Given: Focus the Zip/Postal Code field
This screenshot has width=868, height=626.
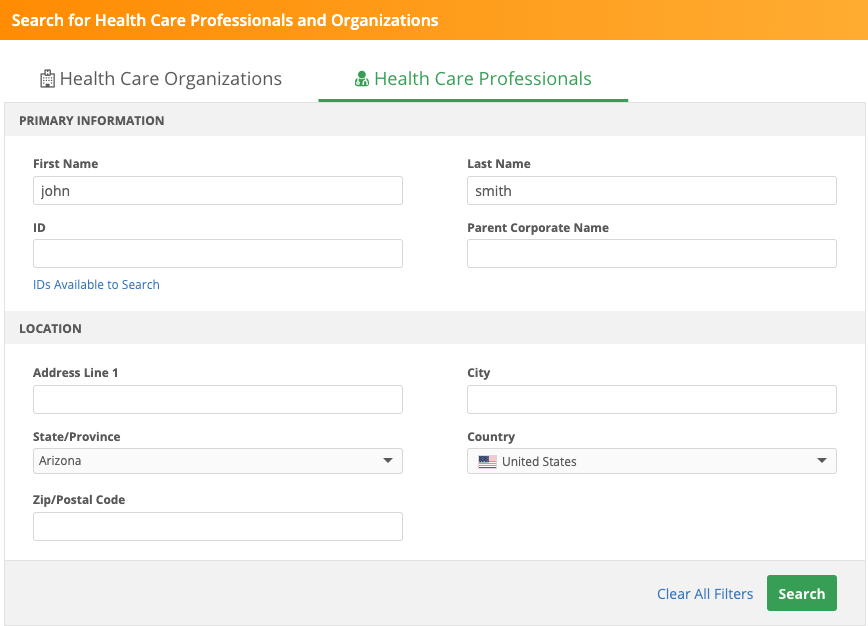Looking at the screenshot, I should (x=217, y=527).
